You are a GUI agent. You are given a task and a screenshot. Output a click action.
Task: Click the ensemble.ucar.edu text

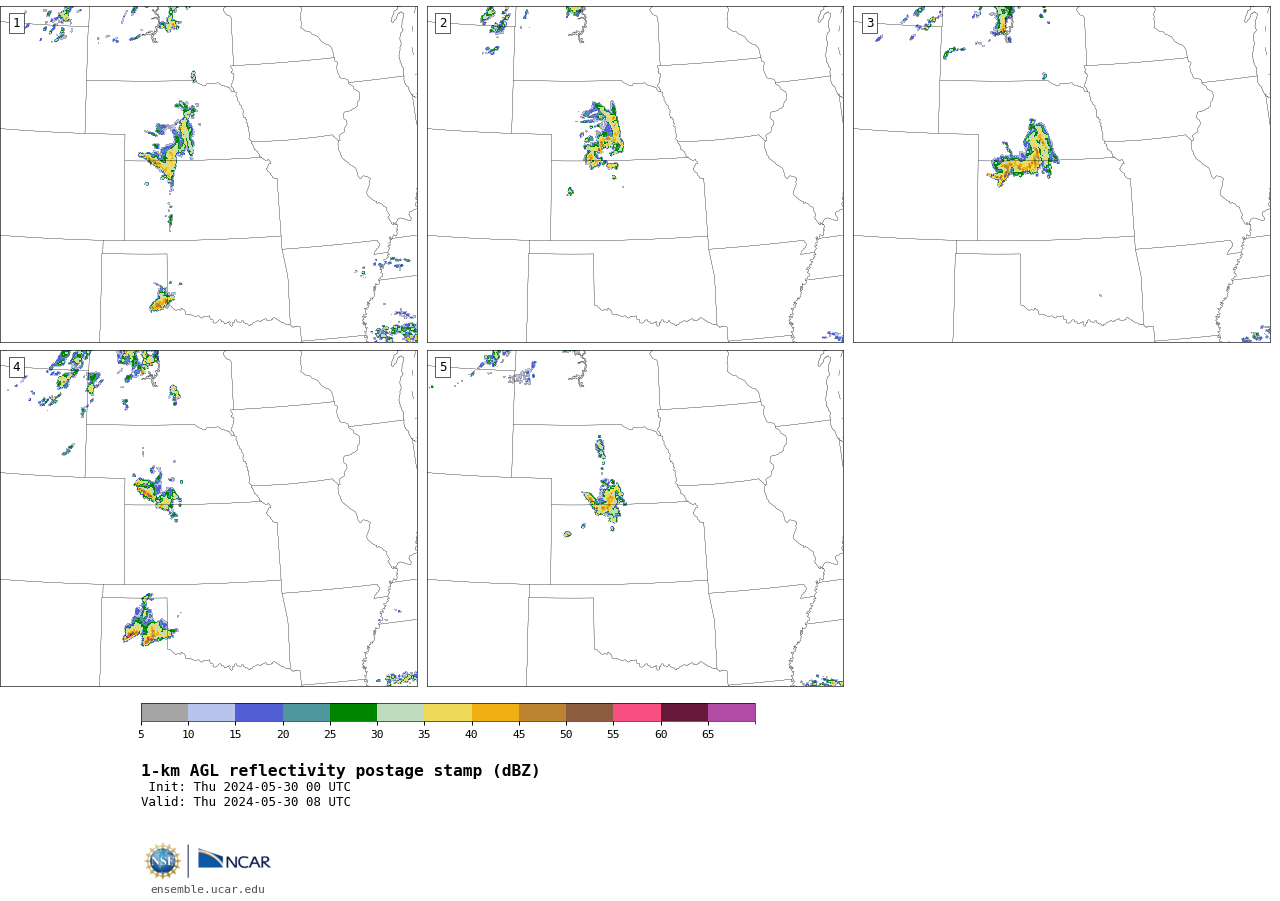tap(208, 889)
